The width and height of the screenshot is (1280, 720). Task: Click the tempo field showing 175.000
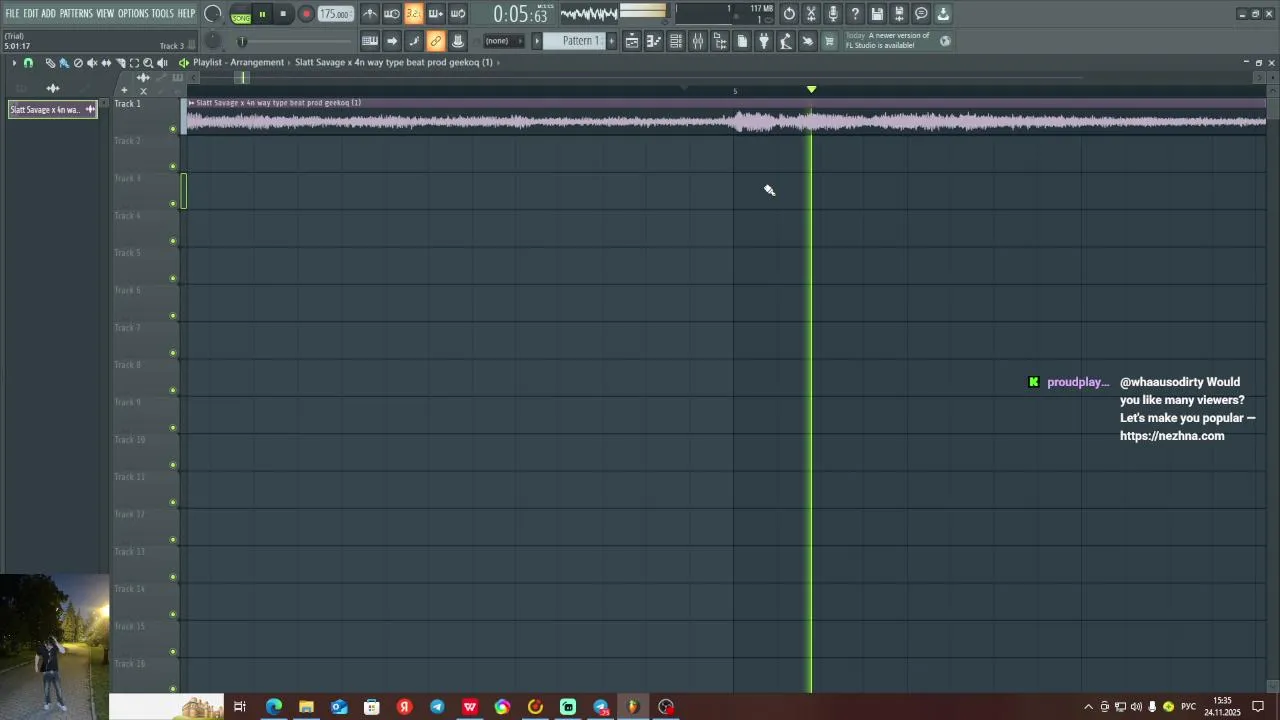click(x=335, y=14)
